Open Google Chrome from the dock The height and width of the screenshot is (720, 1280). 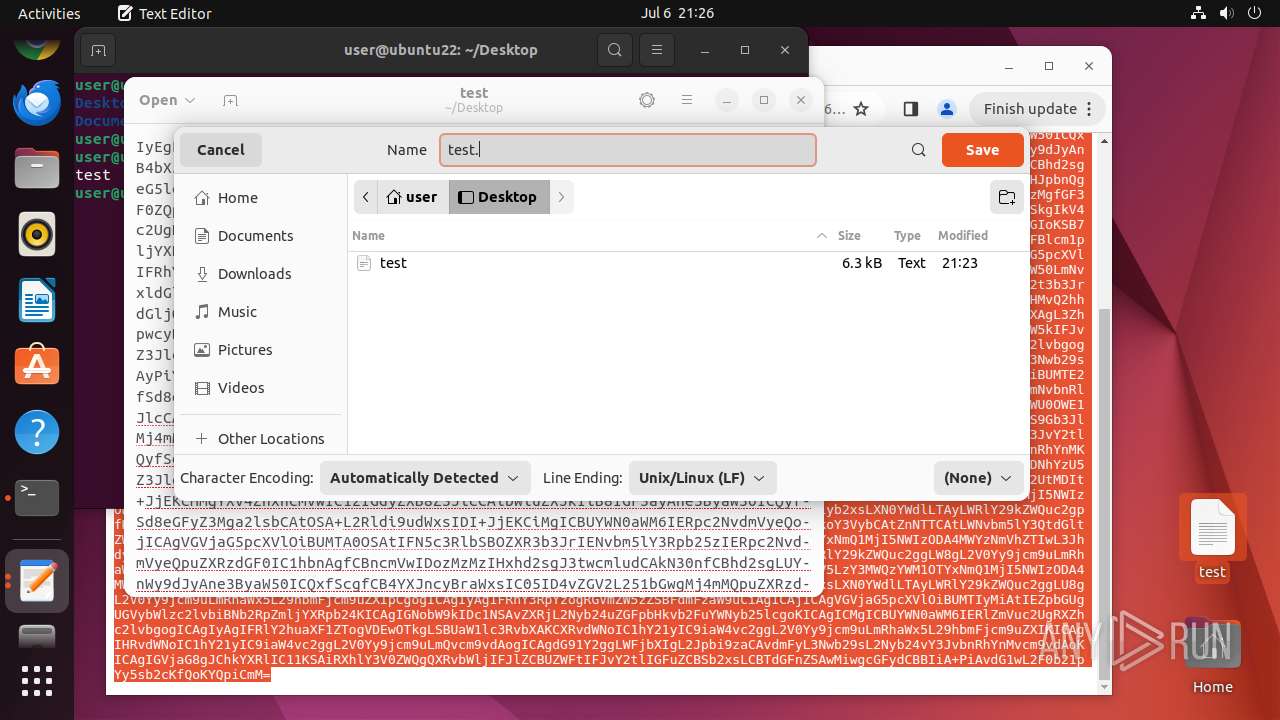[37, 45]
